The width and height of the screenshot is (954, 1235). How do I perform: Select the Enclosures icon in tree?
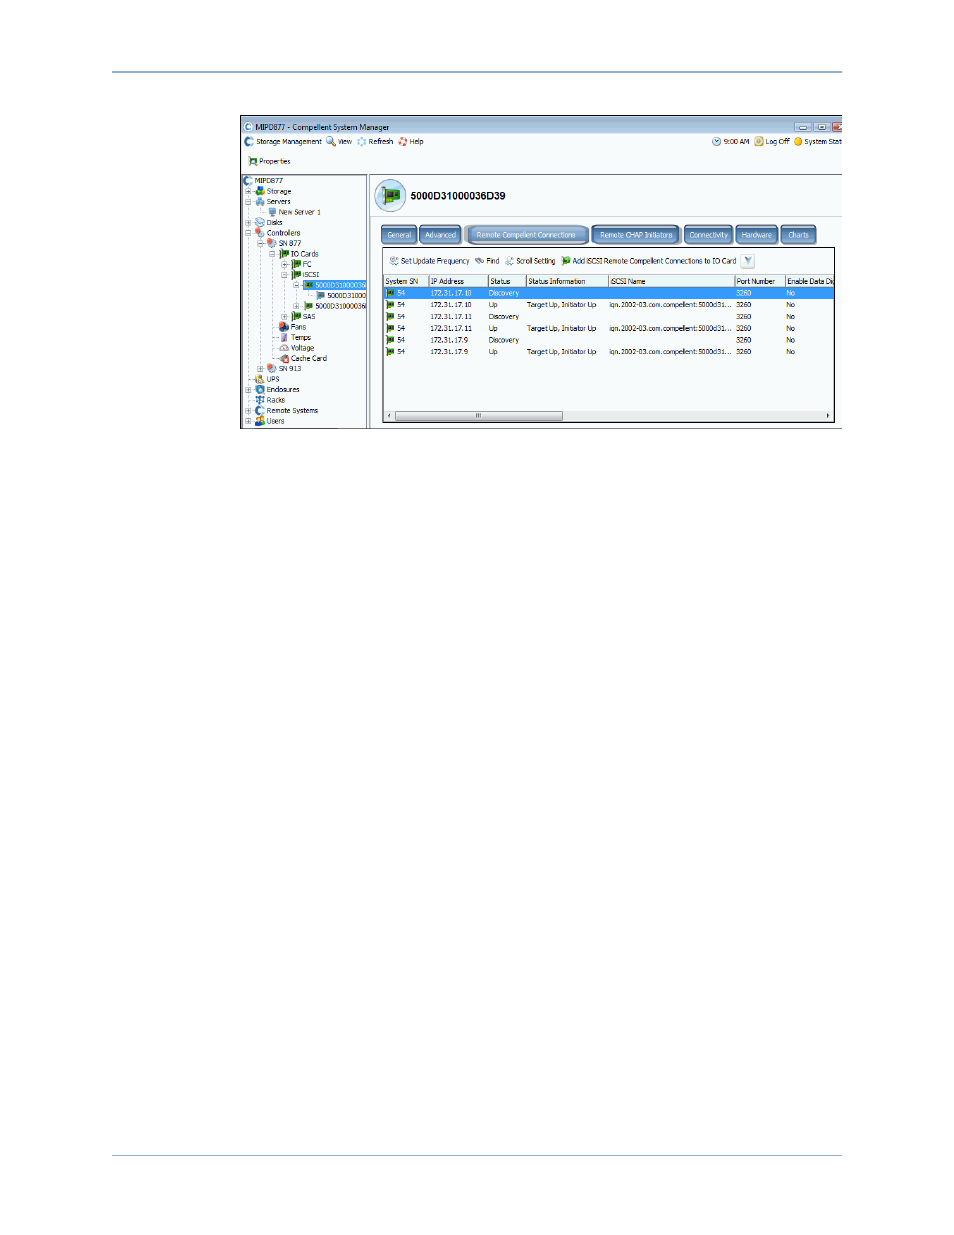point(260,390)
